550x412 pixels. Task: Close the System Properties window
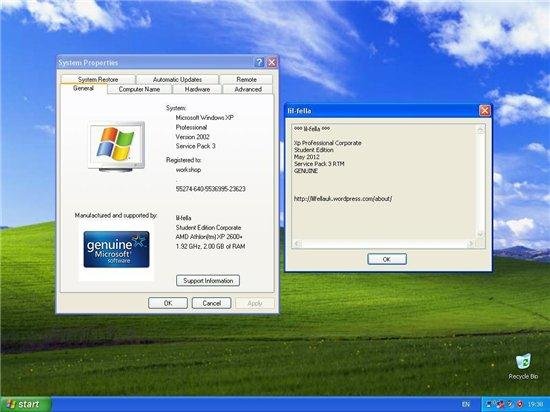272,62
